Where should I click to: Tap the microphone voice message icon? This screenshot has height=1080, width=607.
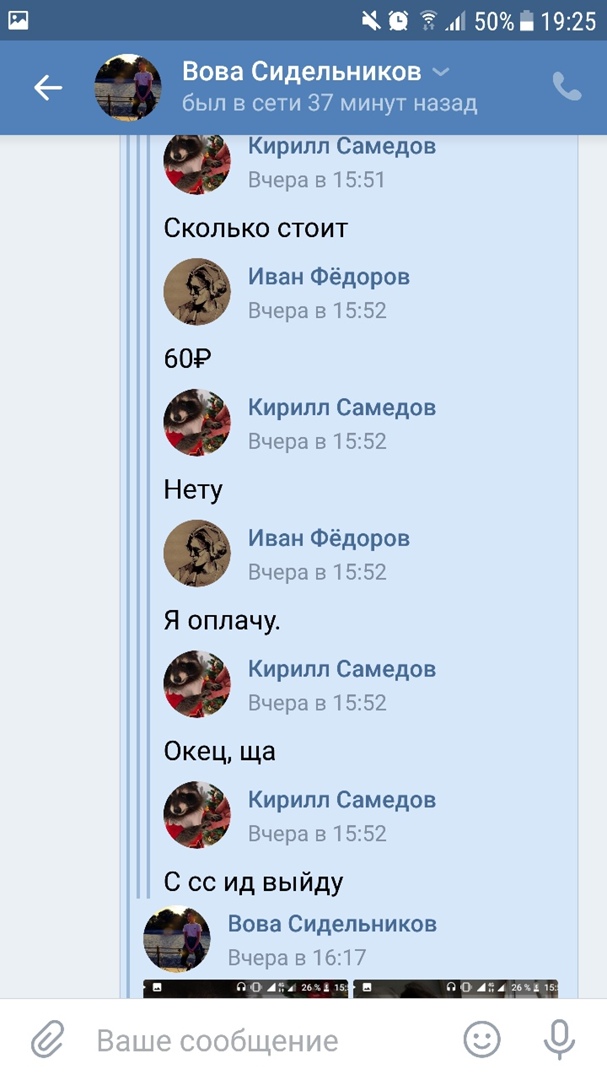click(x=559, y=1039)
